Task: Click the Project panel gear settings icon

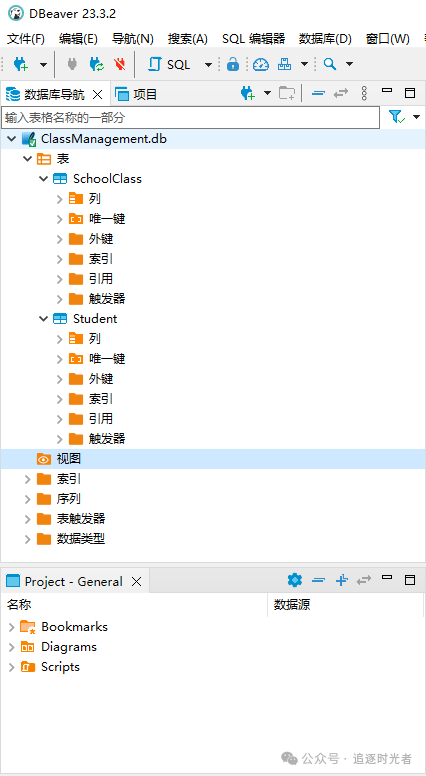Action: 295,580
